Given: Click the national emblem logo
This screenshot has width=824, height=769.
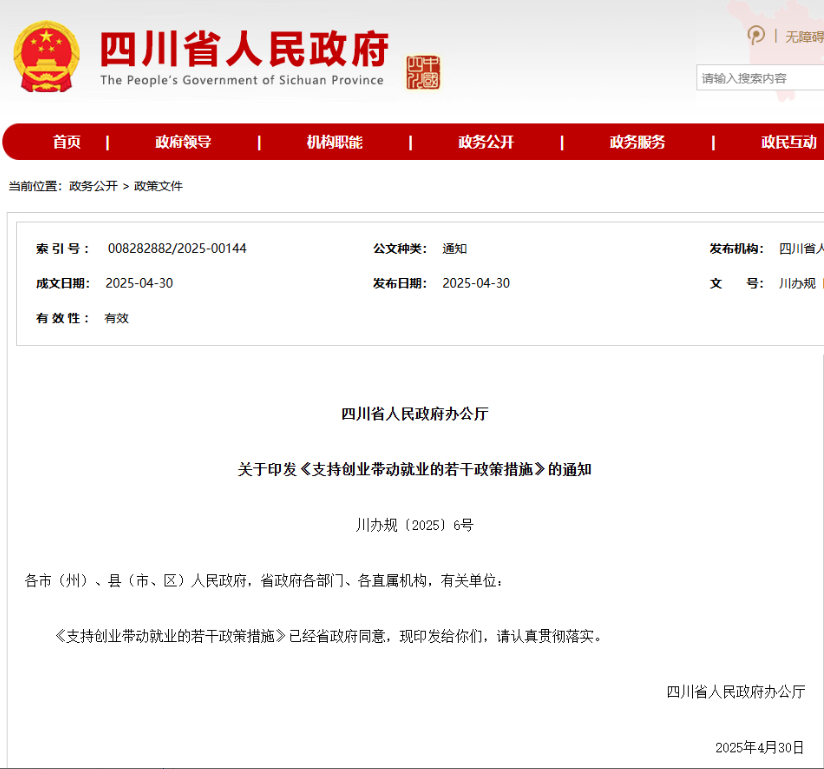Looking at the screenshot, I should pos(46,56).
